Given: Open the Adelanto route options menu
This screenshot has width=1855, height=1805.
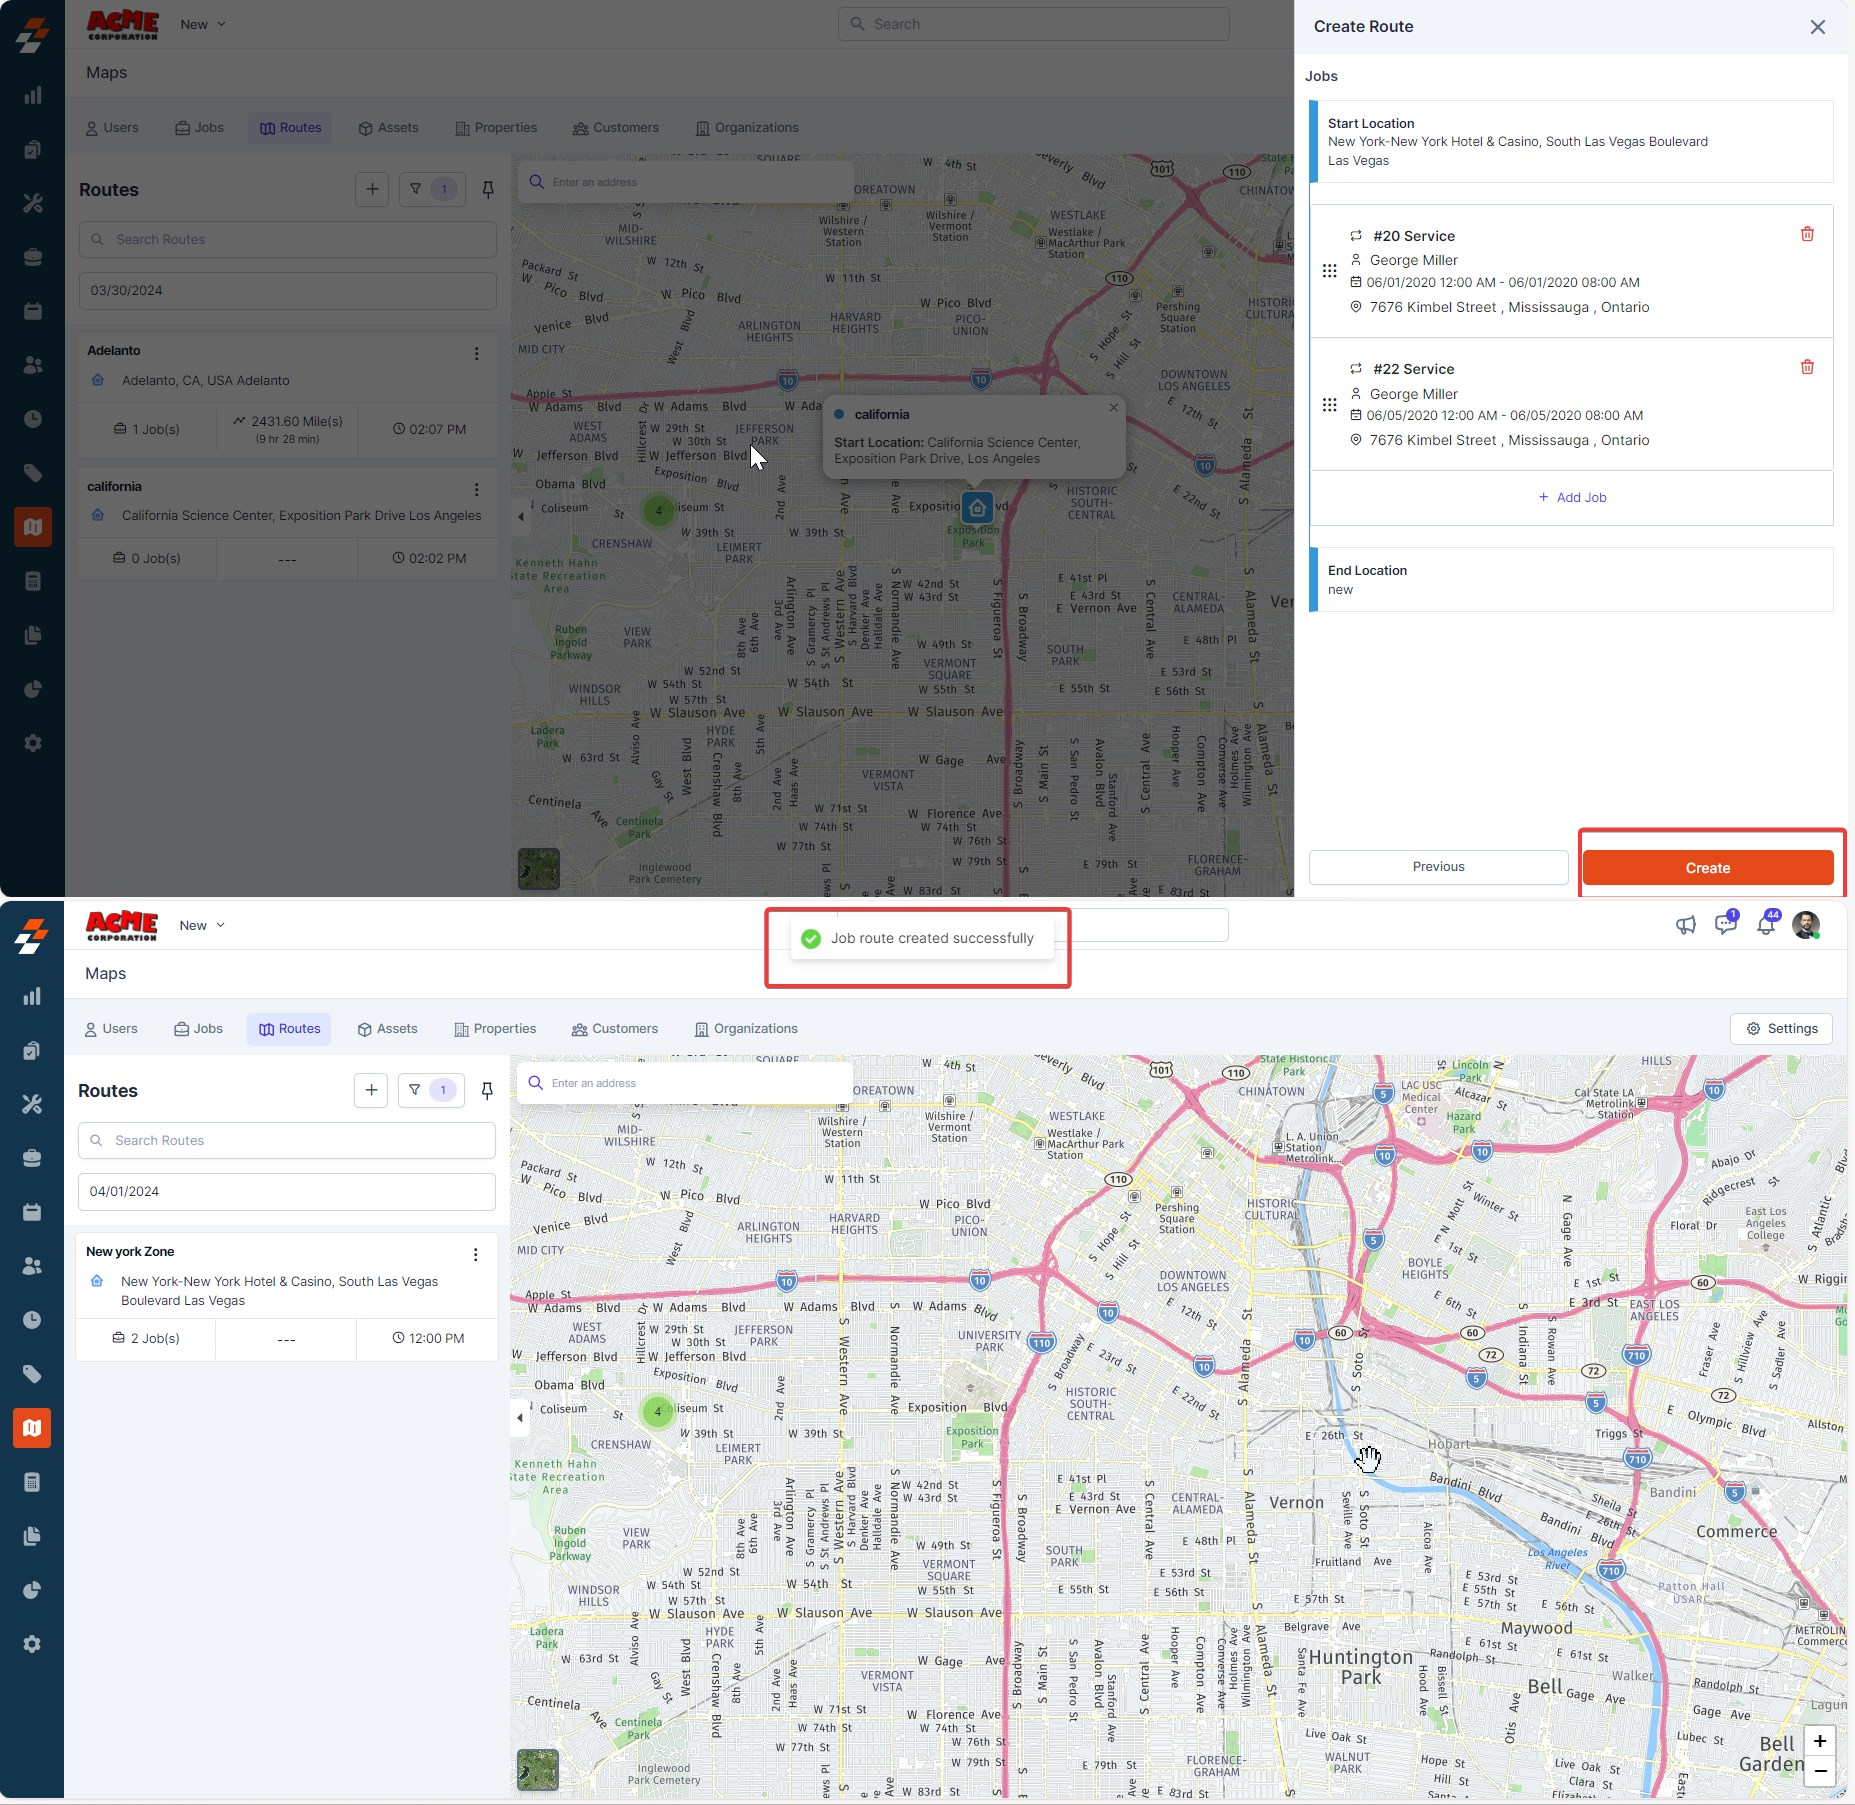Looking at the screenshot, I should (x=476, y=354).
